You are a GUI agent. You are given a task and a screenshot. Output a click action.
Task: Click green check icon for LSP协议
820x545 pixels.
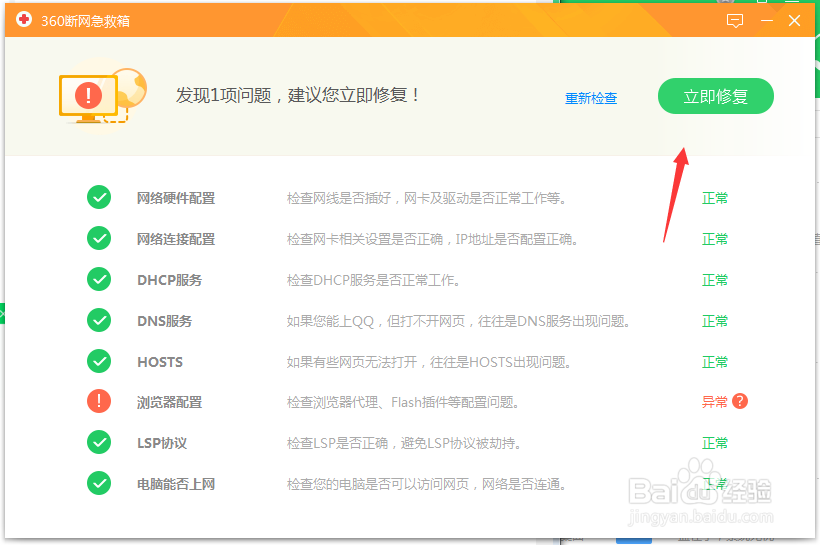tap(99, 442)
